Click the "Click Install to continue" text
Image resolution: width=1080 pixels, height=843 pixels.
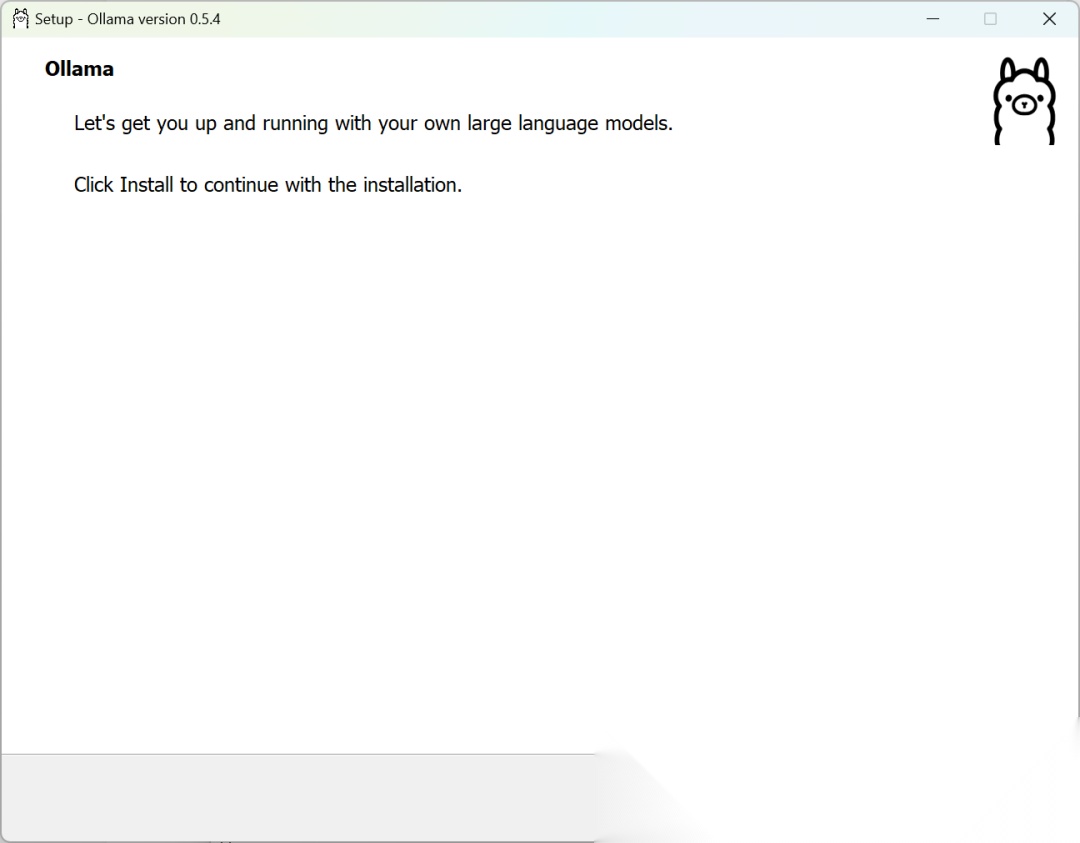(x=268, y=185)
